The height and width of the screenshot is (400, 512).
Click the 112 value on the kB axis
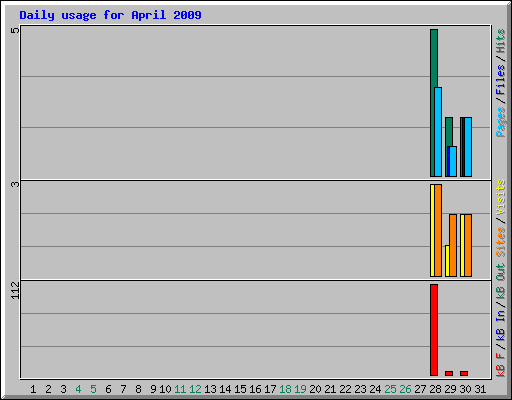pyautogui.click(x=15, y=290)
